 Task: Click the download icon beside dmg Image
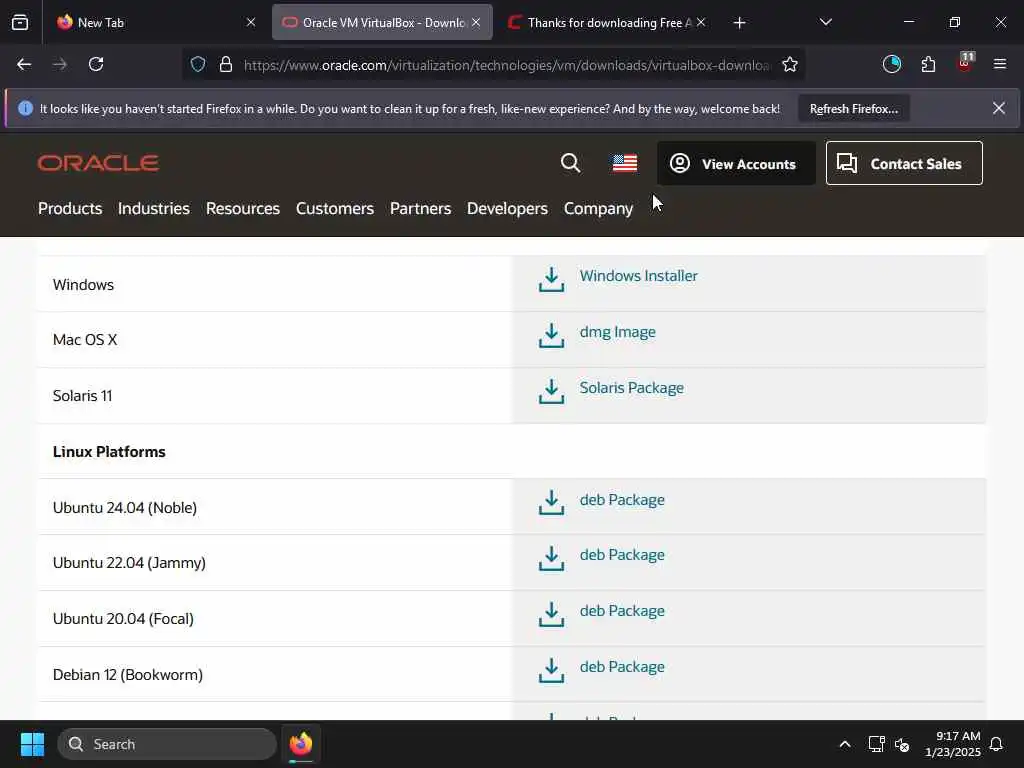click(x=551, y=336)
